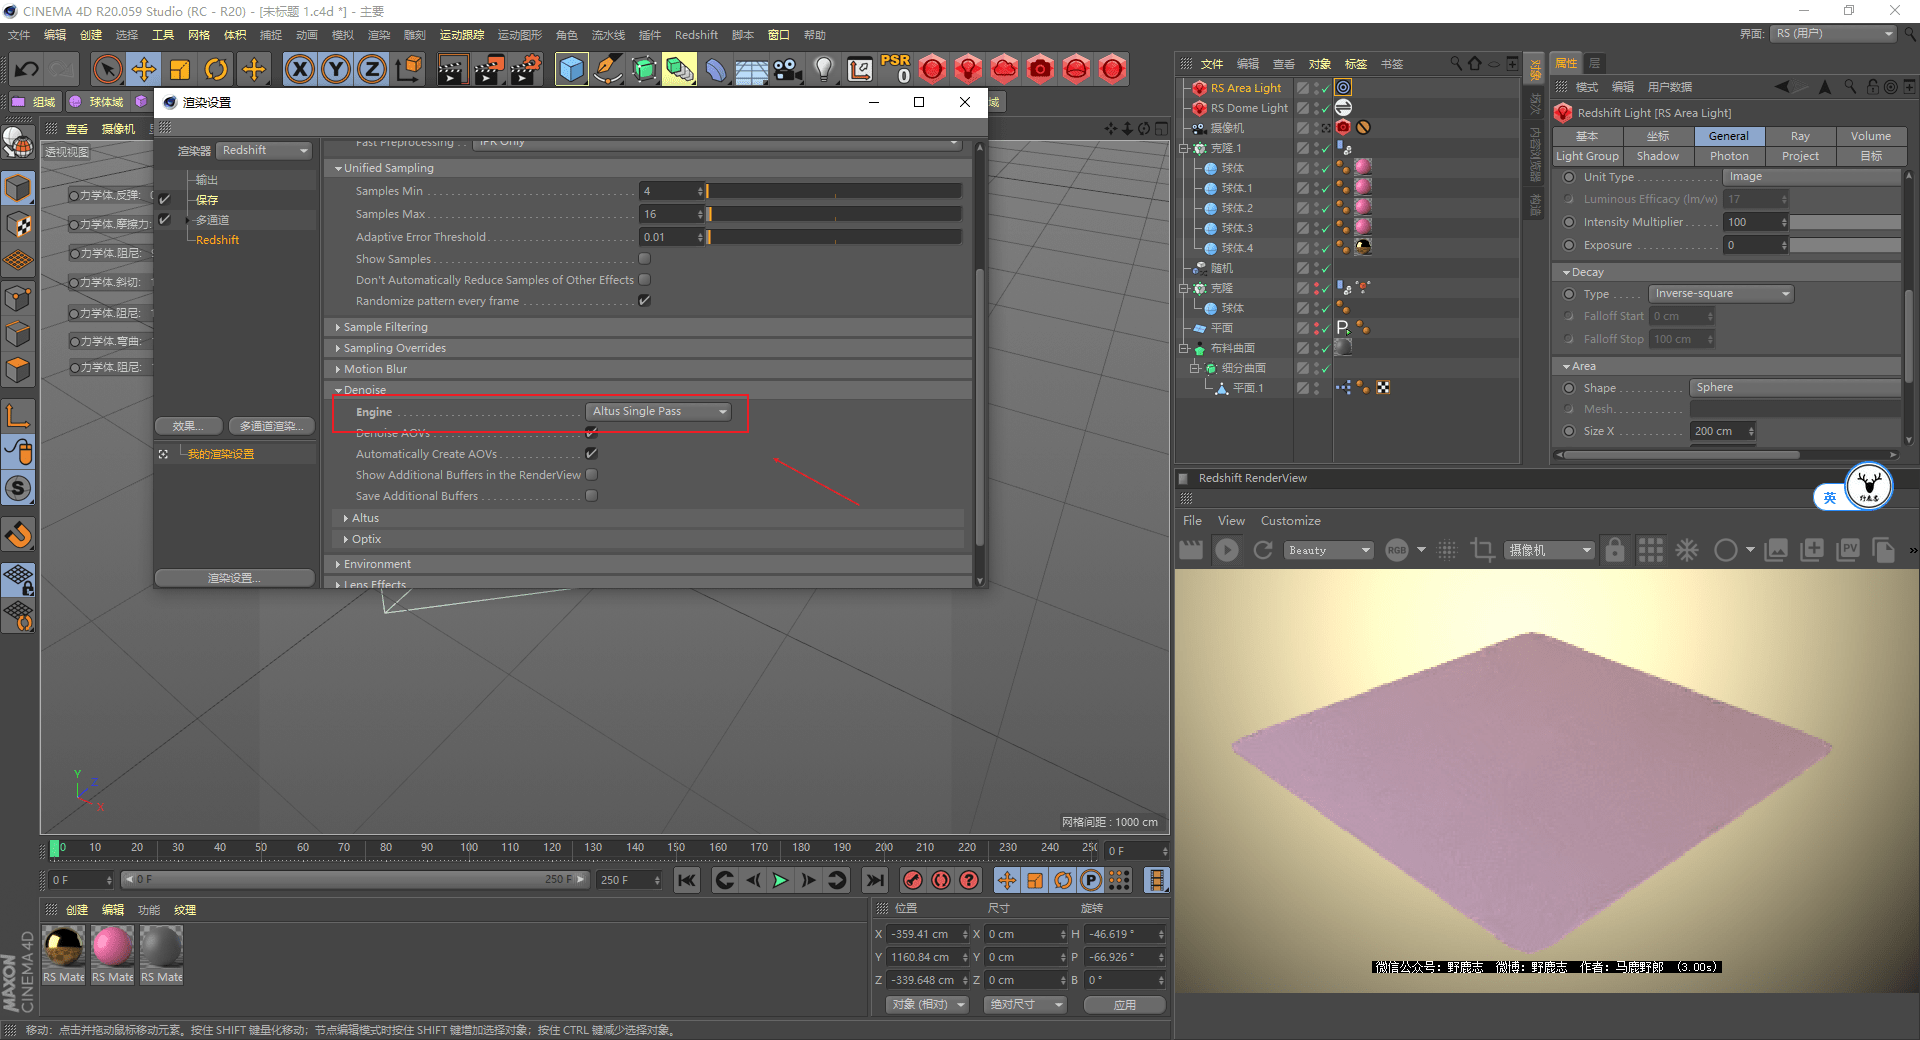Image resolution: width=1920 pixels, height=1040 pixels.
Task: Toggle X axis lock icon
Action: [300, 69]
